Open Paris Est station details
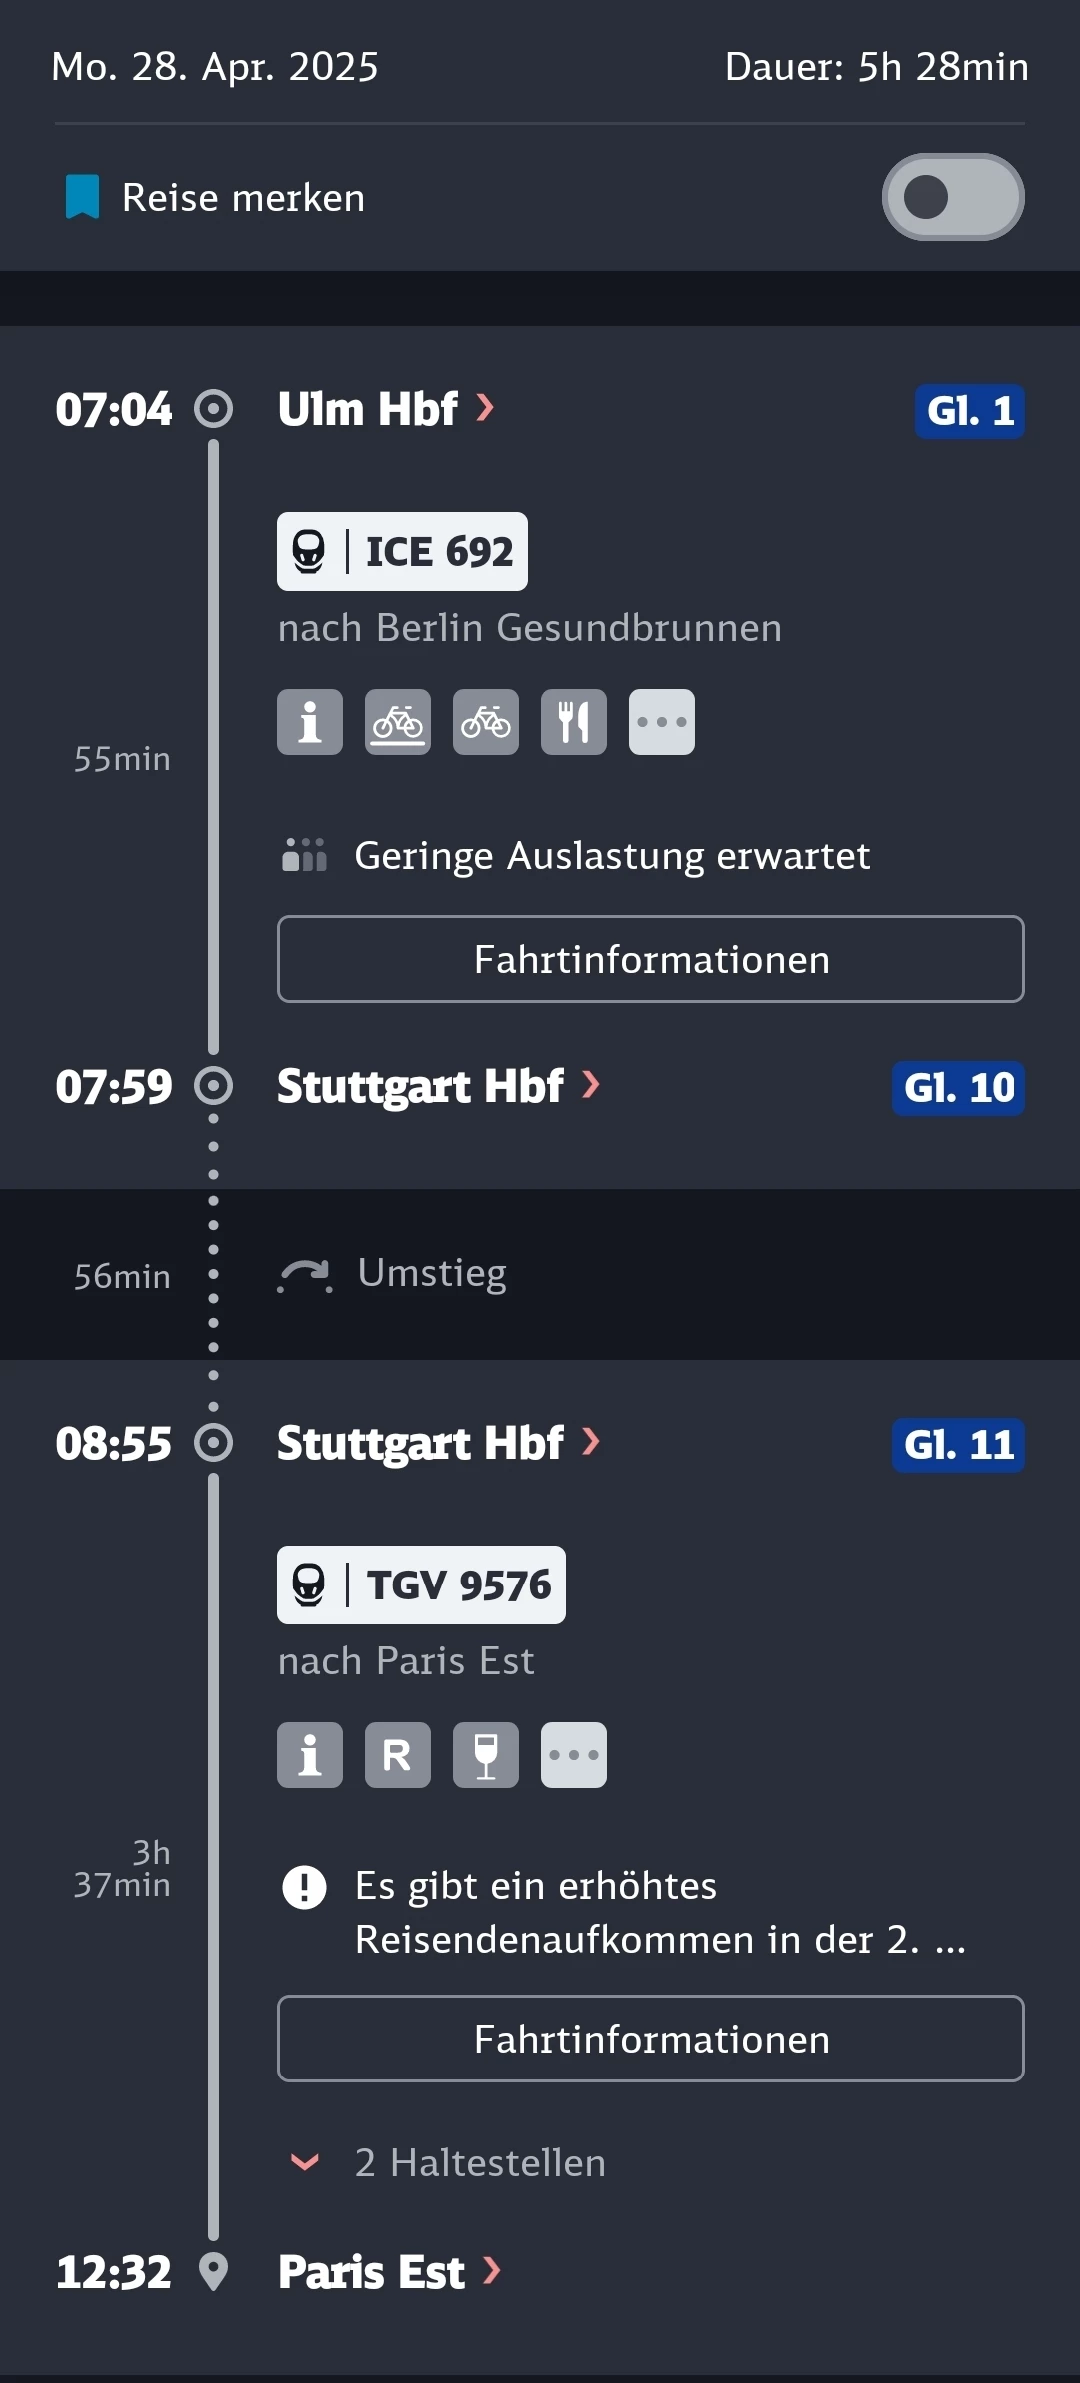1080x2383 pixels. [x=390, y=2271]
